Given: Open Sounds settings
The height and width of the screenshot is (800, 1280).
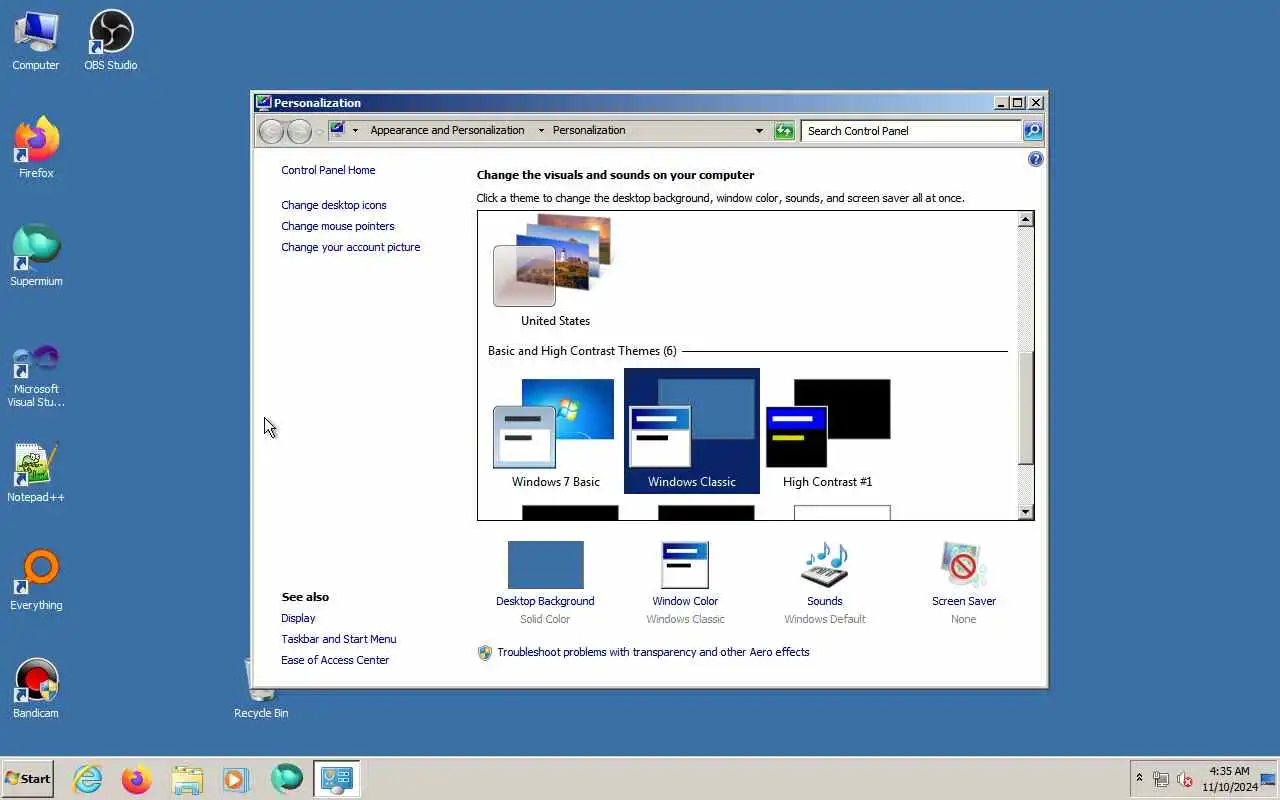Looking at the screenshot, I should pos(825,582).
